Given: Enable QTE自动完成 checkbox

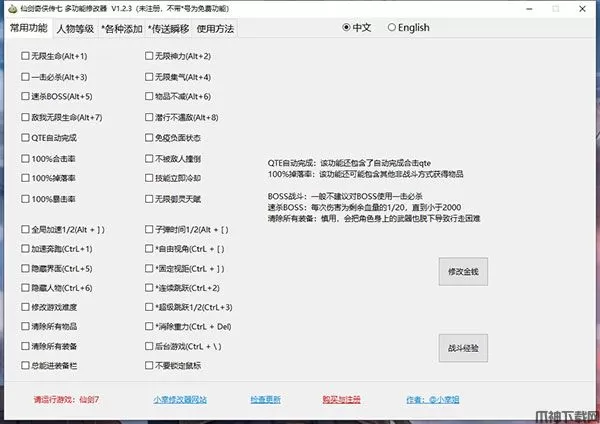Looking at the screenshot, I should point(25,138).
